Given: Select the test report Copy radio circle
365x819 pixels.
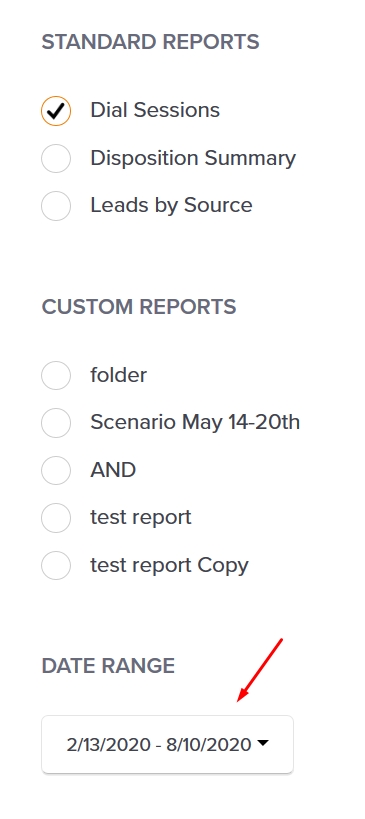Looking at the screenshot, I should click(x=56, y=565).
